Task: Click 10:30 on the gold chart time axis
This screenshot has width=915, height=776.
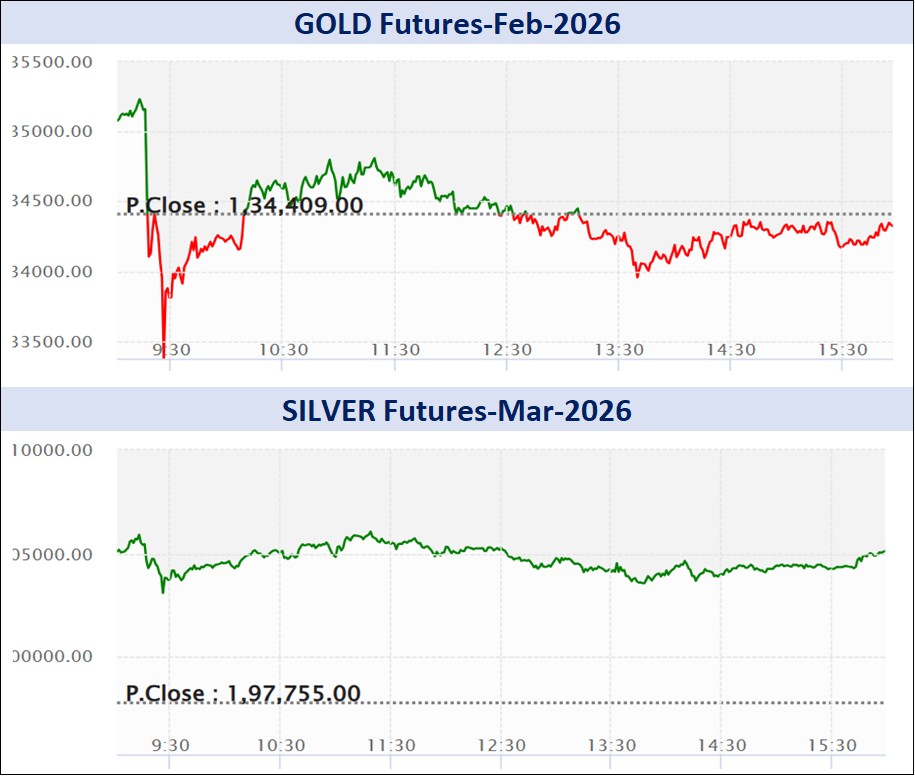Action: pyautogui.click(x=284, y=350)
